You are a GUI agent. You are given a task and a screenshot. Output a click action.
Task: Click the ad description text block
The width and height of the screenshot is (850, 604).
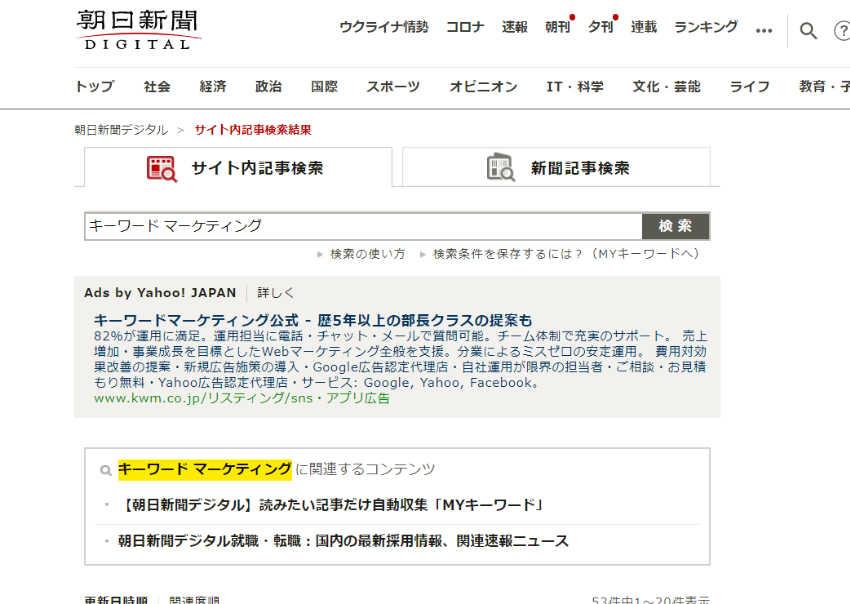(400, 359)
